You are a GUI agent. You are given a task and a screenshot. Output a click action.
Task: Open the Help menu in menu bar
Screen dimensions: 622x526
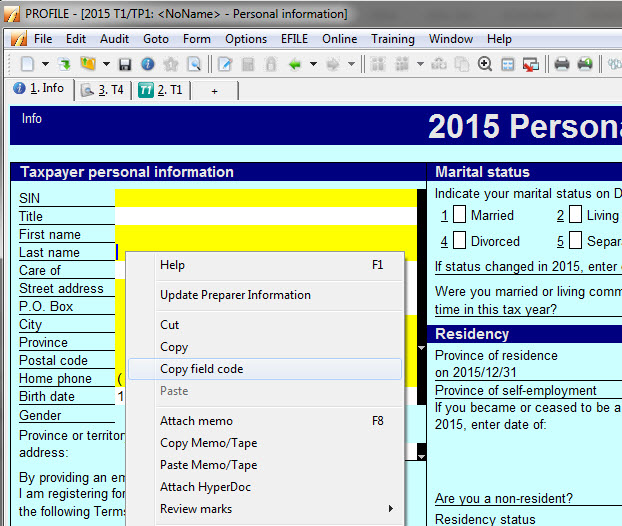[499, 39]
